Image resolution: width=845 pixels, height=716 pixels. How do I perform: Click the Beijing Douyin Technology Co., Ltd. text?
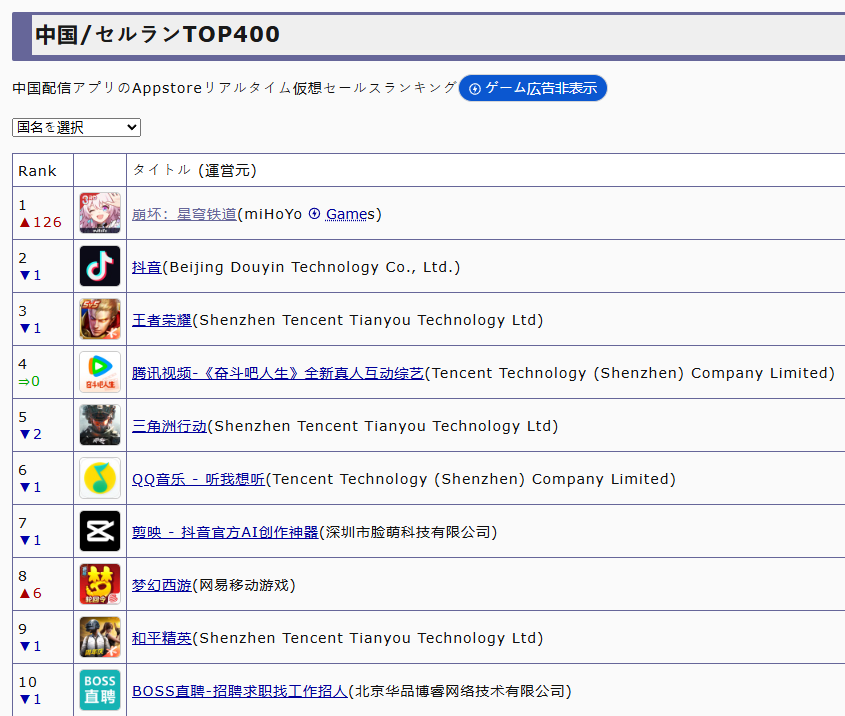pos(311,267)
